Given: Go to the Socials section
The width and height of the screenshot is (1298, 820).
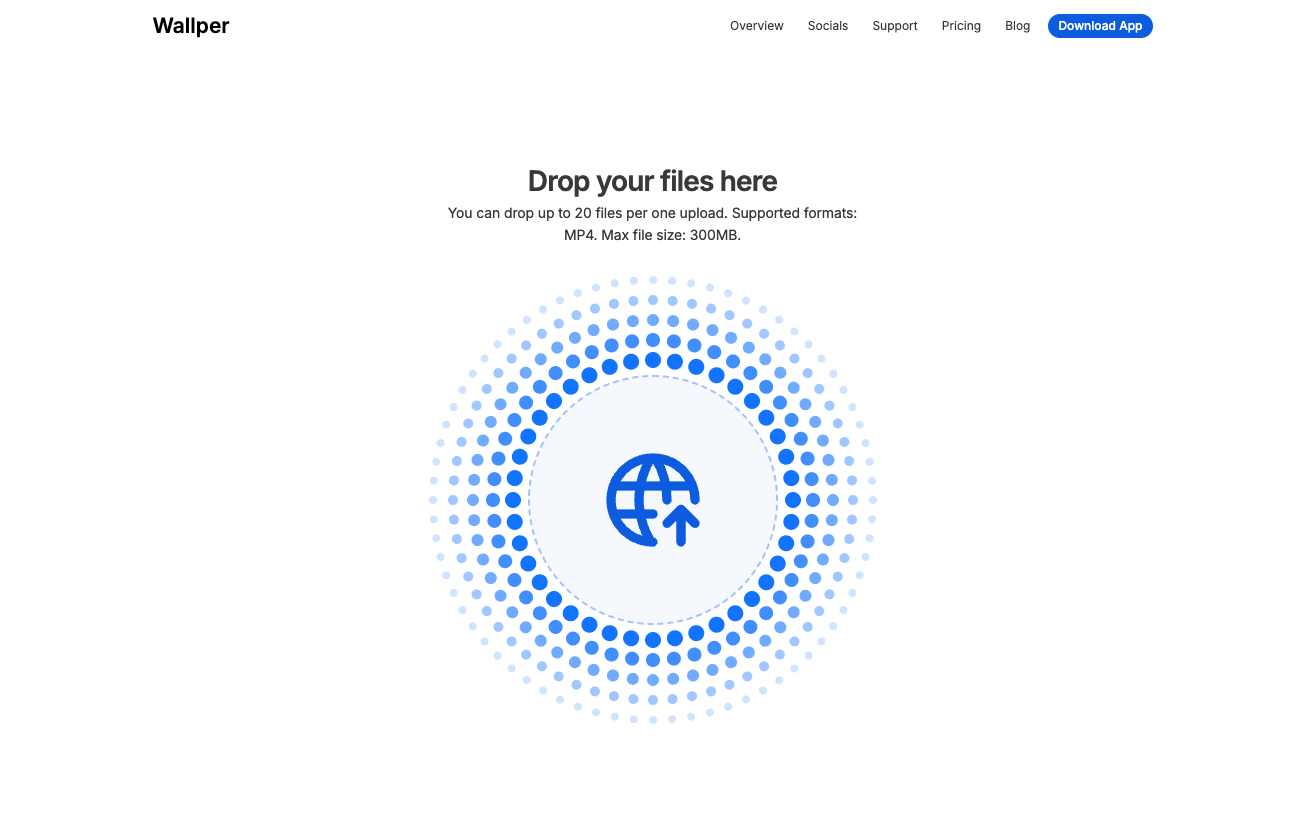Looking at the screenshot, I should click(x=827, y=26).
